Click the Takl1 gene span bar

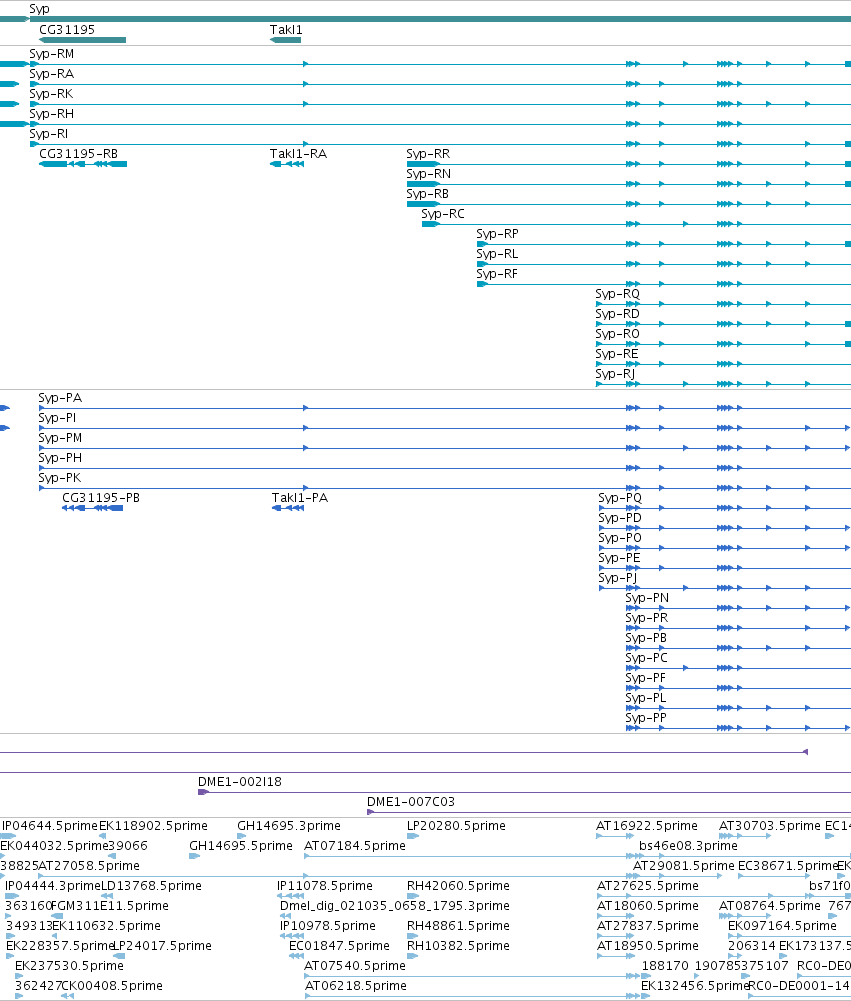285,40
